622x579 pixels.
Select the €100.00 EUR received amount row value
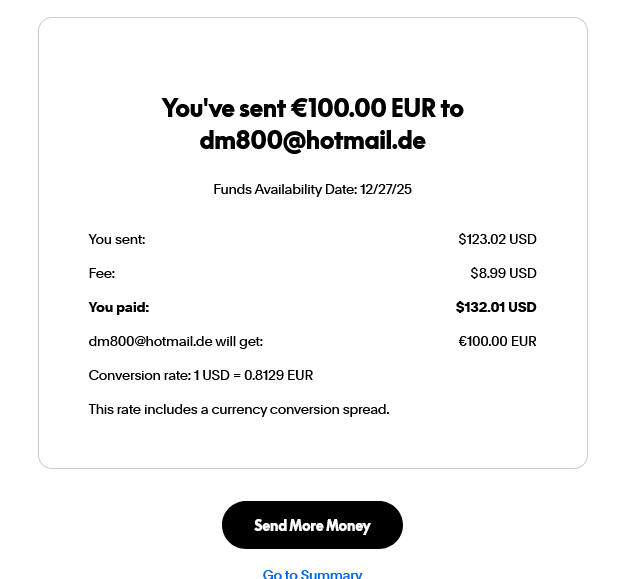pyautogui.click(x=497, y=341)
